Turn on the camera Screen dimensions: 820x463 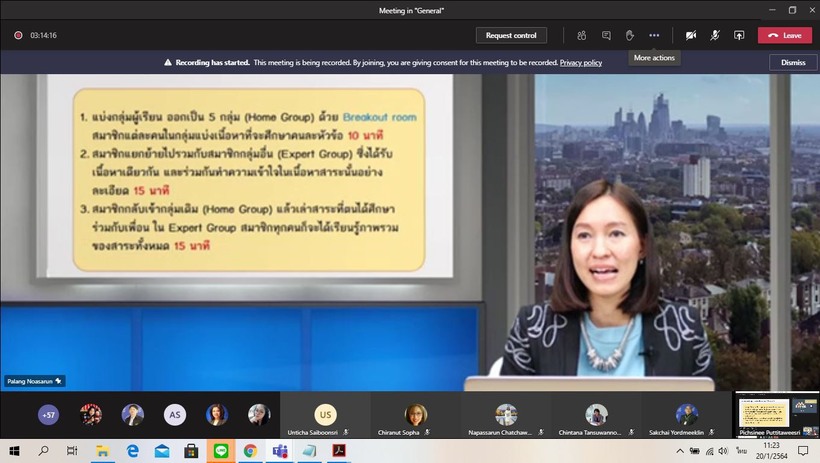tap(690, 35)
